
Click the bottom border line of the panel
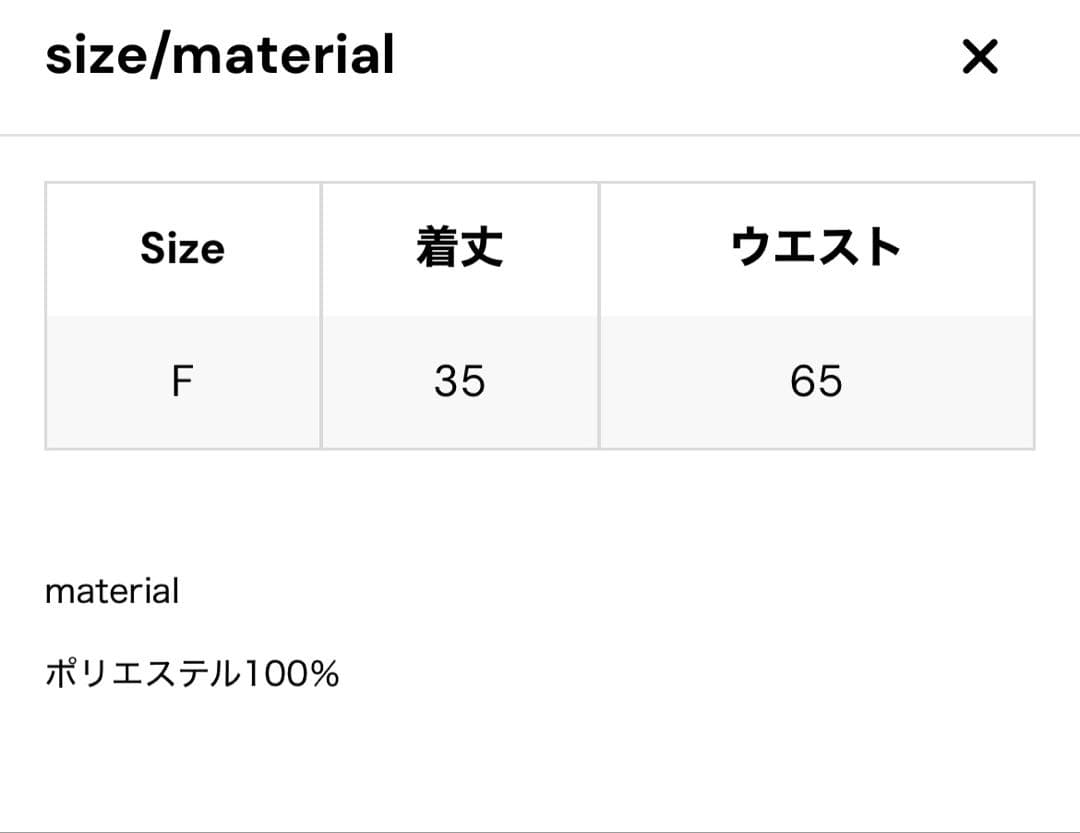(540, 830)
